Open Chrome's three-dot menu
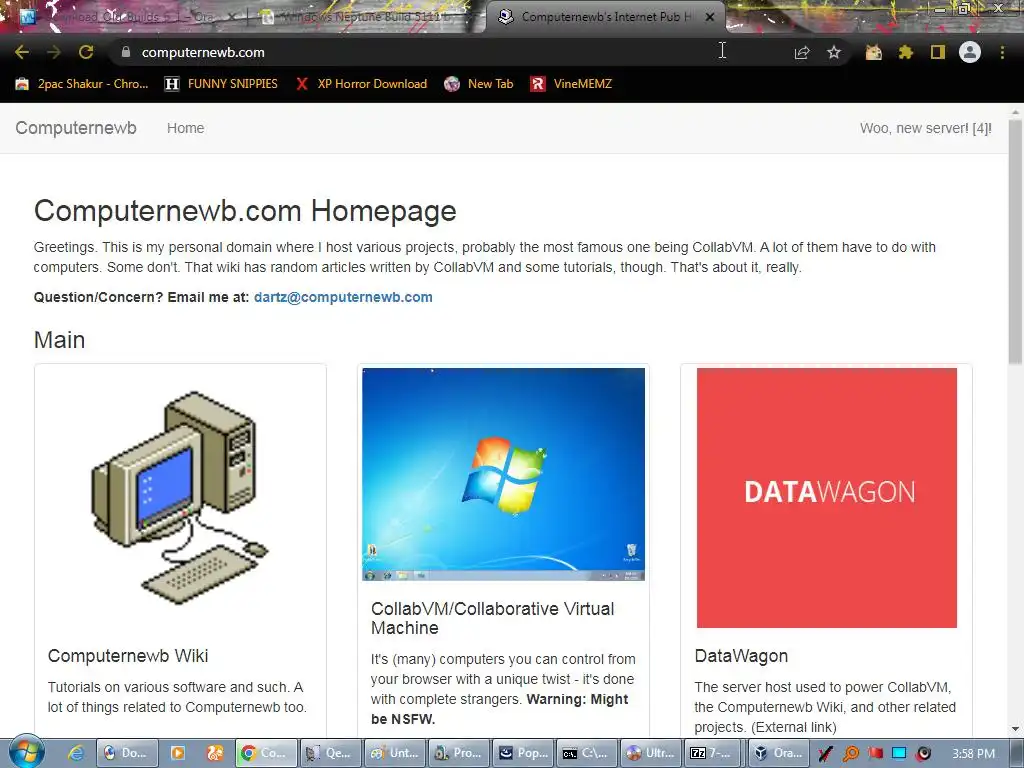The image size is (1024, 768). 1002,52
